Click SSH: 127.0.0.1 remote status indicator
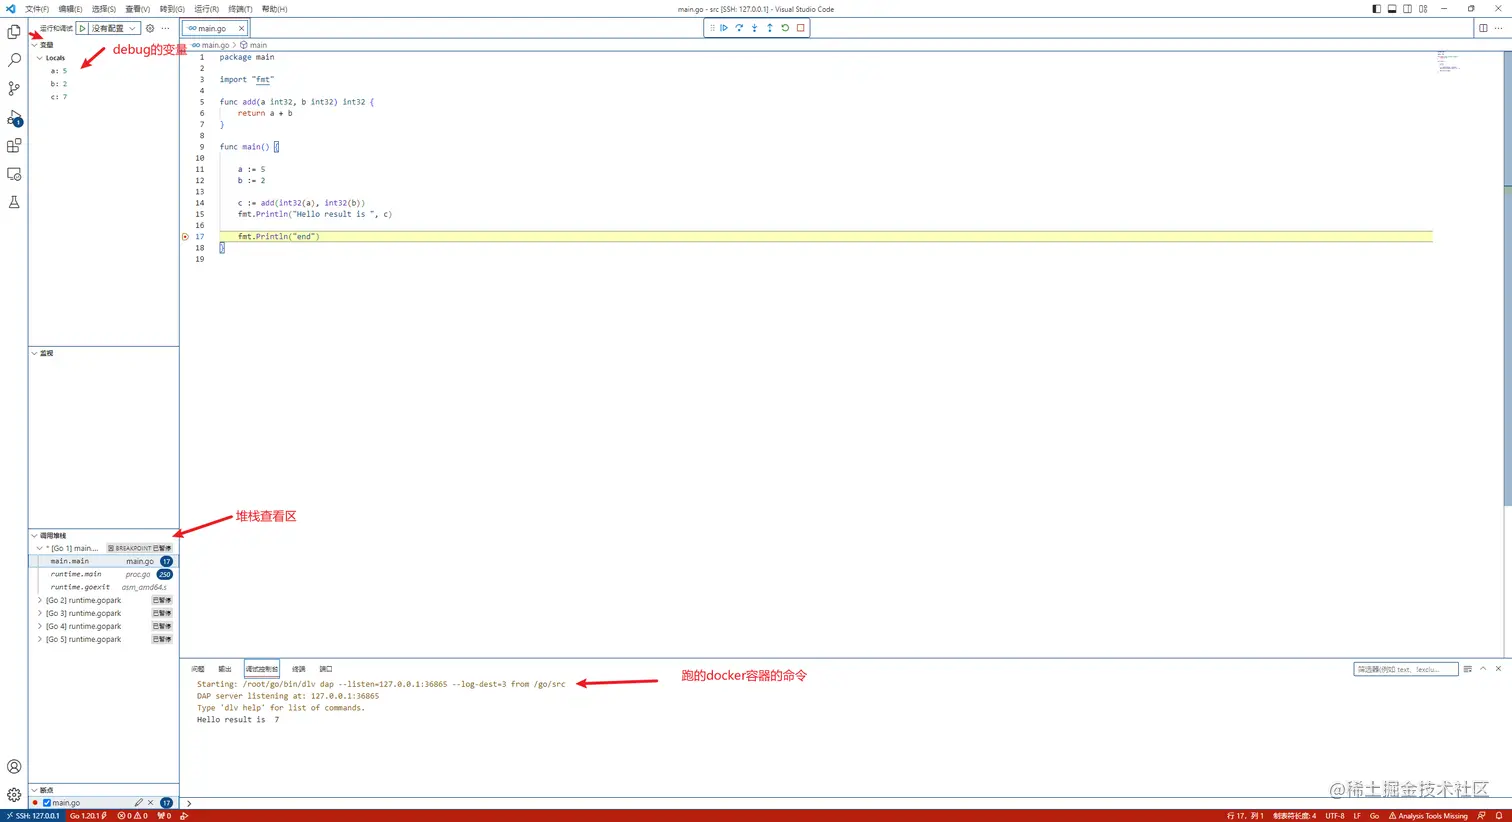The width and height of the screenshot is (1512, 822). coord(32,816)
